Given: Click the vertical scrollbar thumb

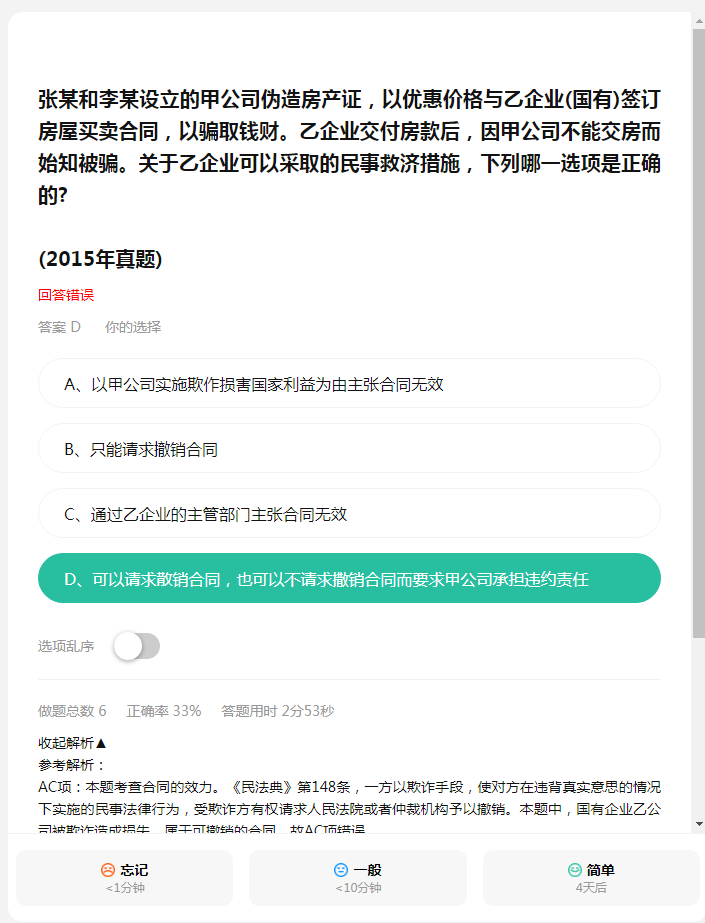Looking at the screenshot, I should (699, 333).
